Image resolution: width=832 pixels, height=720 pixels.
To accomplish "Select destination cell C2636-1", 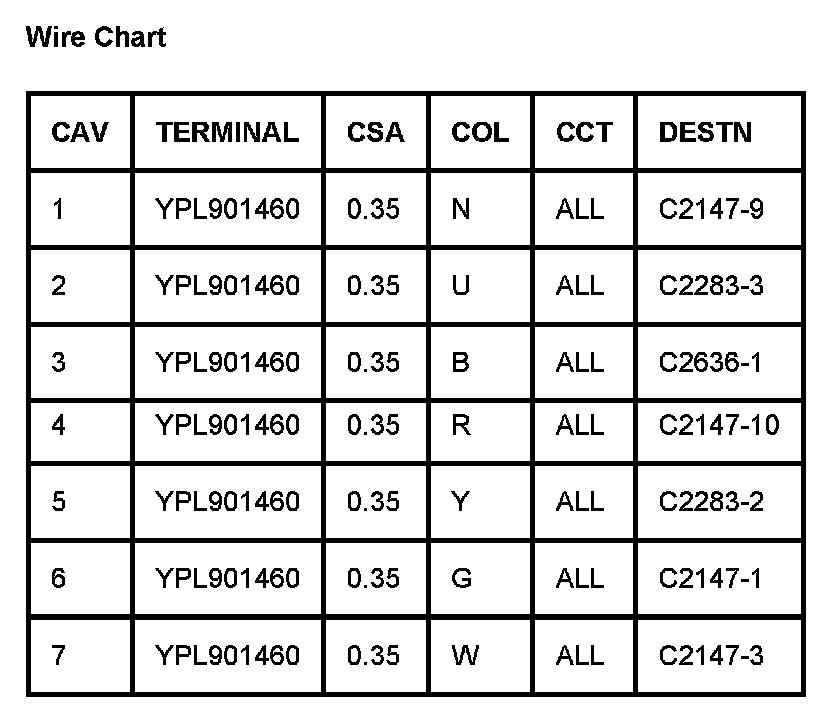I will [710, 362].
